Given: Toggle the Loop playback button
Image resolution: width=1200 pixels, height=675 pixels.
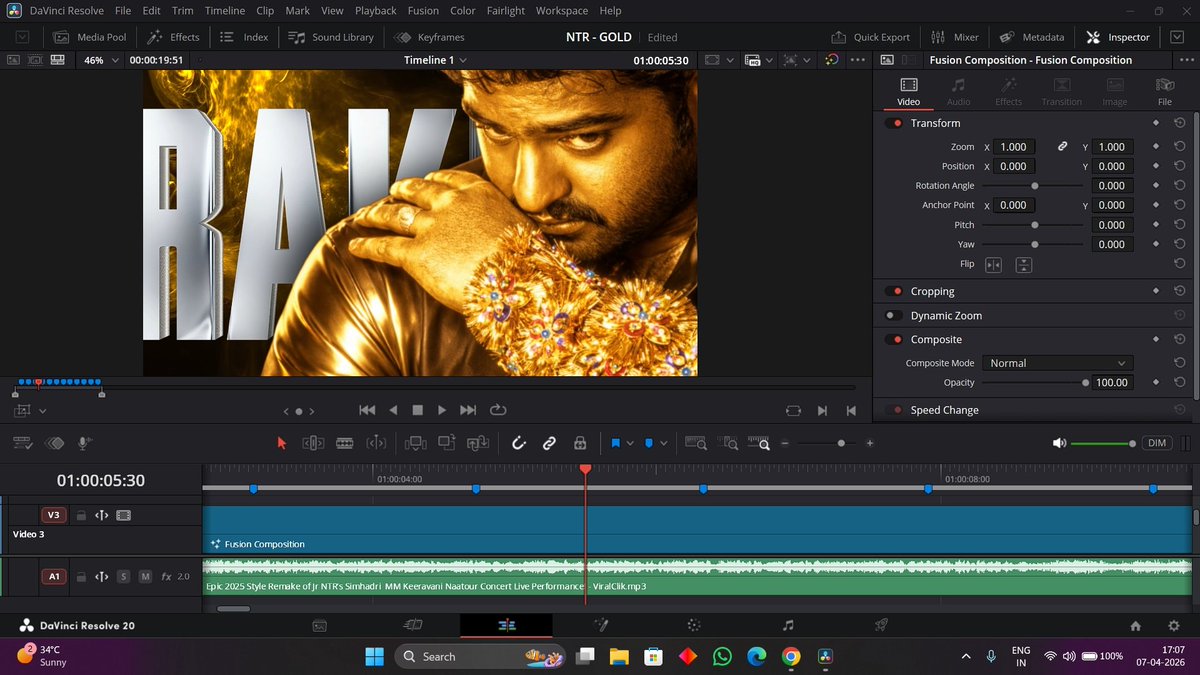Looking at the screenshot, I should click(x=497, y=410).
